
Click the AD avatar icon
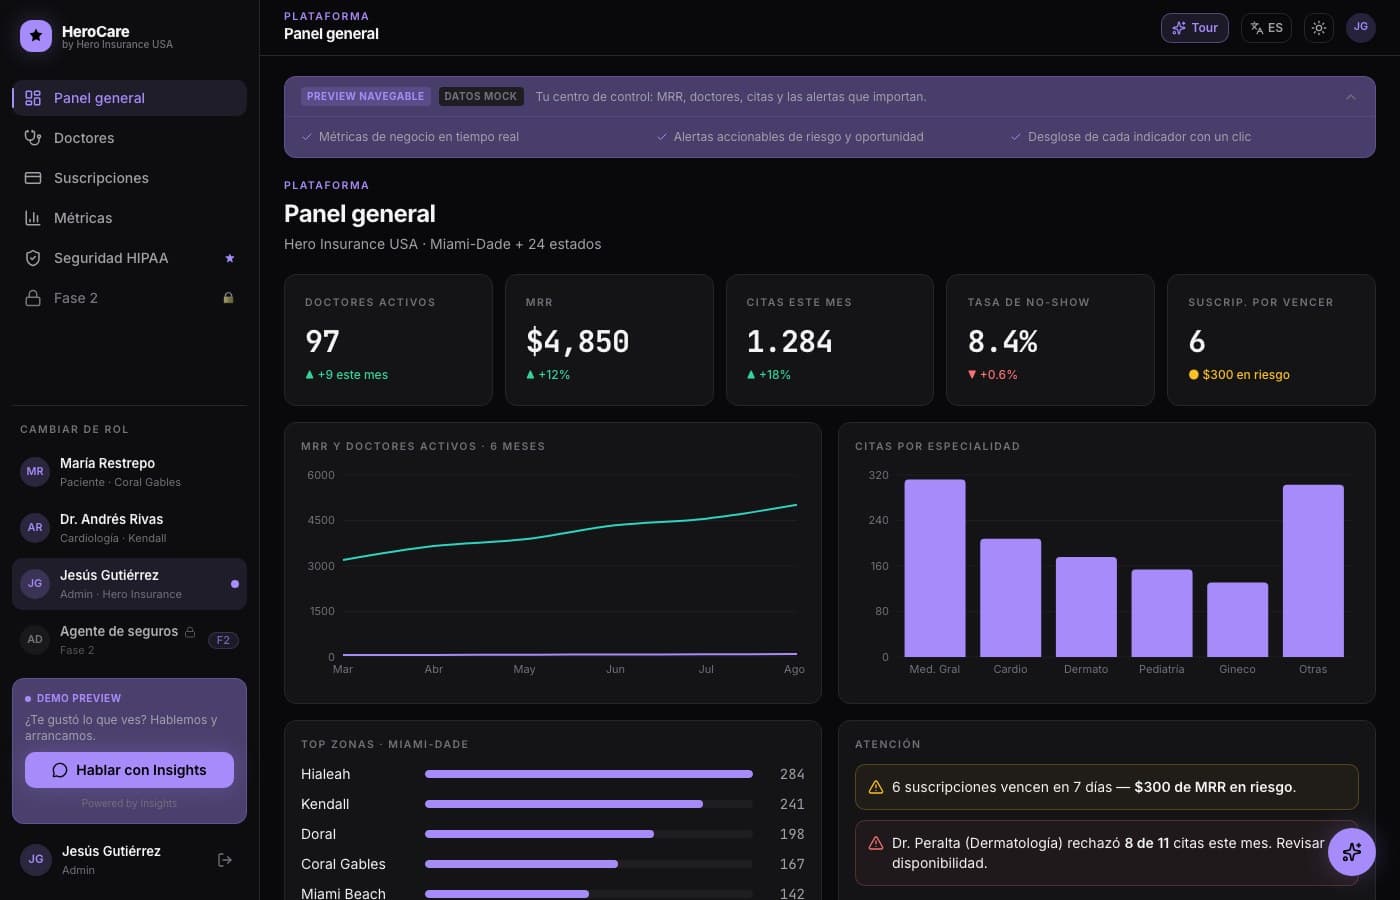pos(35,640)
